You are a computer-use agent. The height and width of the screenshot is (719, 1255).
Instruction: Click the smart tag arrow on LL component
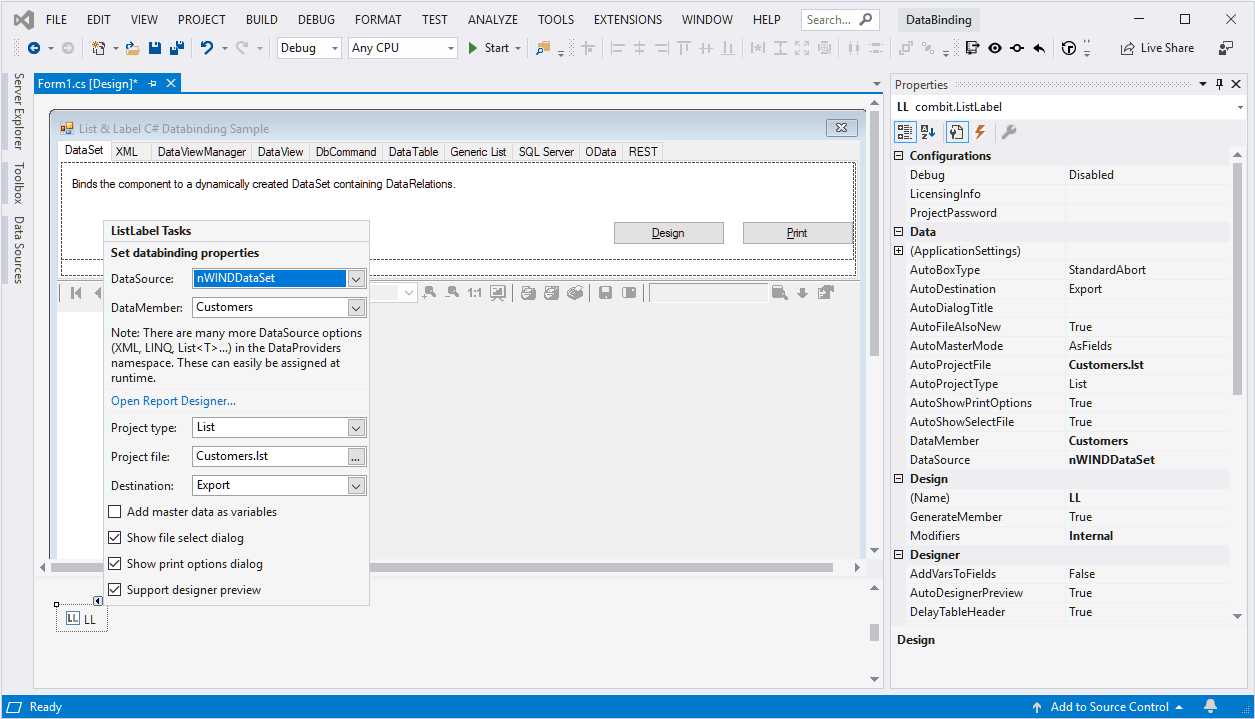[x=98, y=601]
